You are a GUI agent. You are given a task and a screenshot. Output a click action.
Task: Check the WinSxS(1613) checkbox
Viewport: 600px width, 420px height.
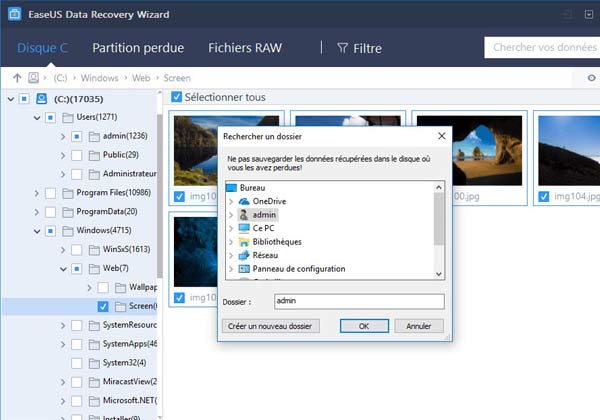(x=77, y=250)
